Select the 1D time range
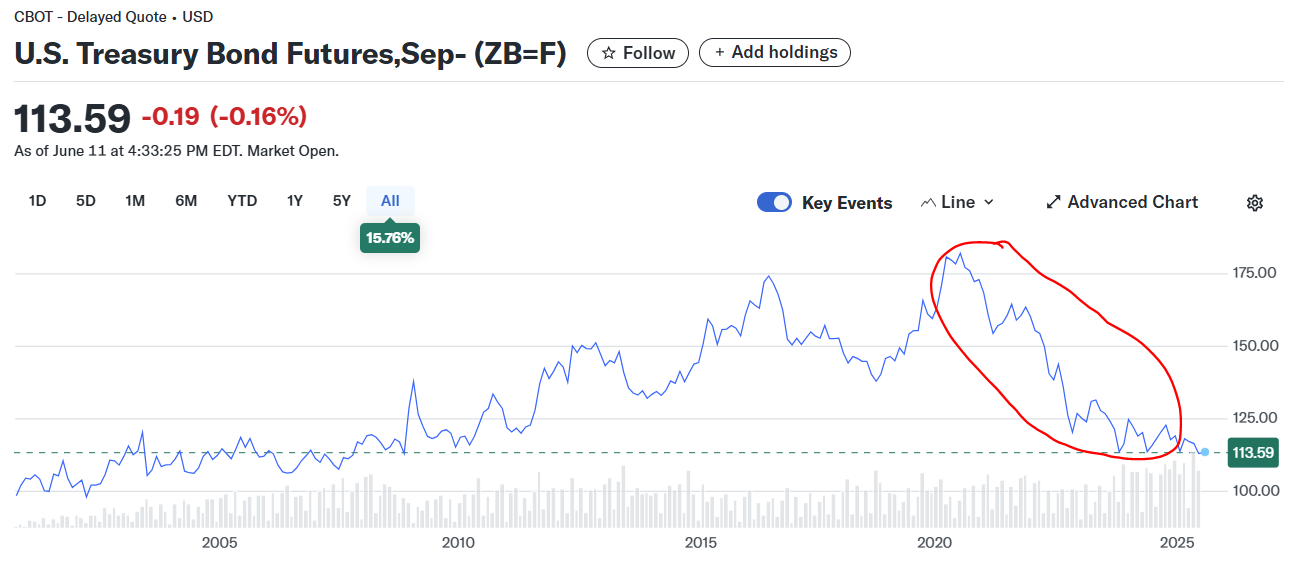 point(37,201)
